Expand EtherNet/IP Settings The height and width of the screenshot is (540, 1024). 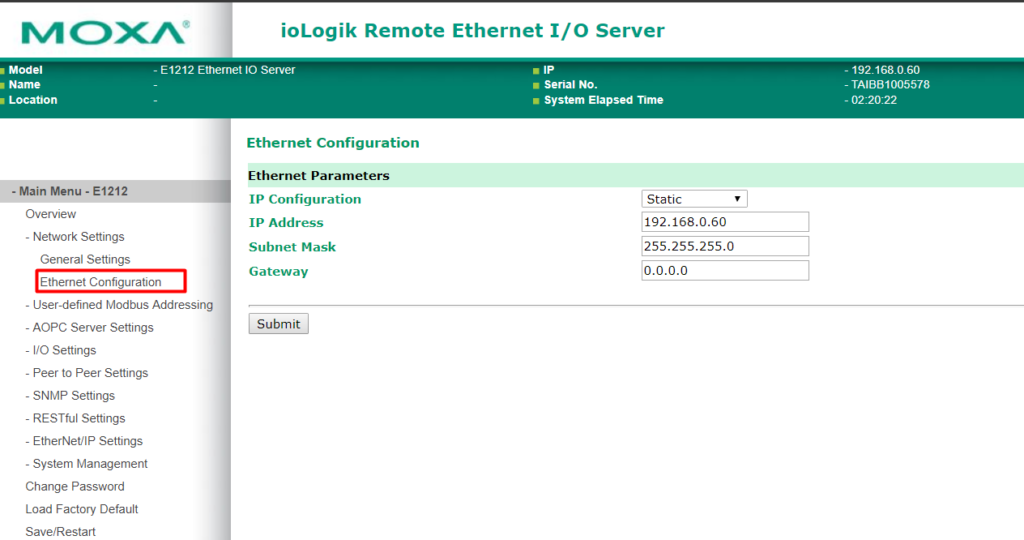[x=84, y=441]
